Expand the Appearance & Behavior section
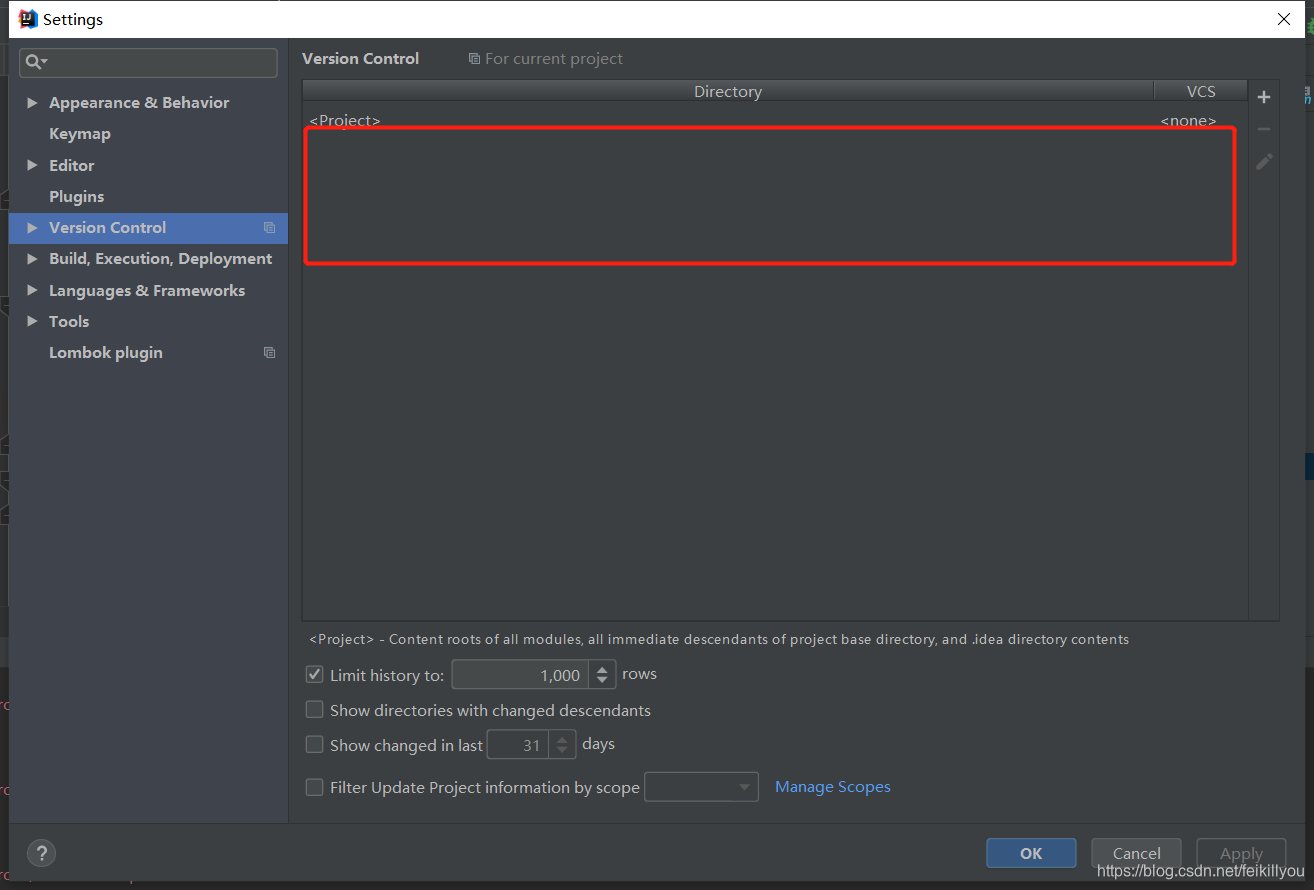This screenshot has height=890, width=1314. coord(31,102)
